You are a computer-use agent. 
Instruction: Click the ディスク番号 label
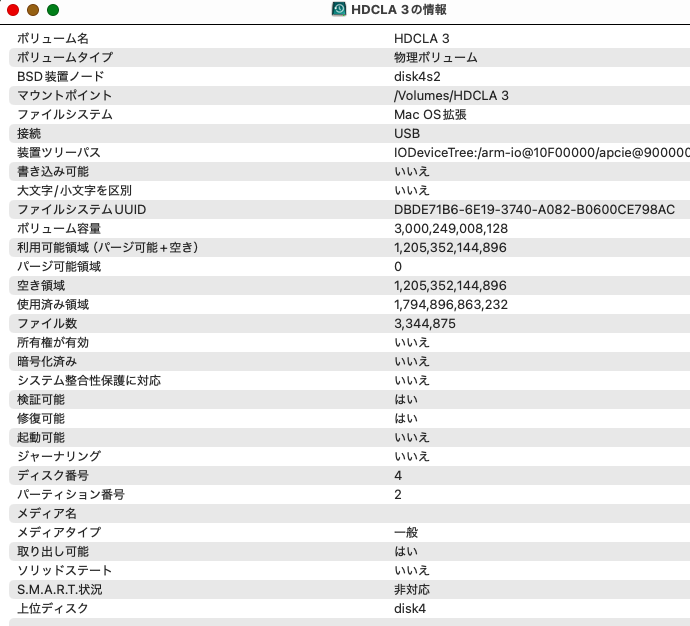(x=53, y=476)
